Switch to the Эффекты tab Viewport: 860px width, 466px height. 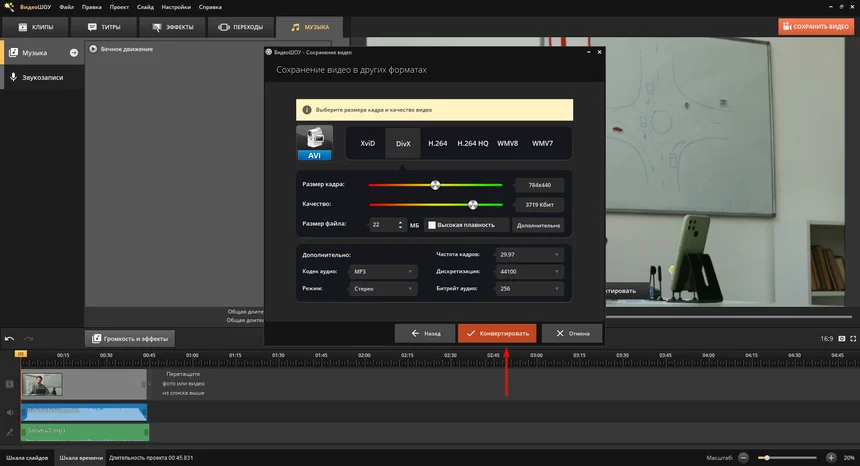click(x=173, y=27)
